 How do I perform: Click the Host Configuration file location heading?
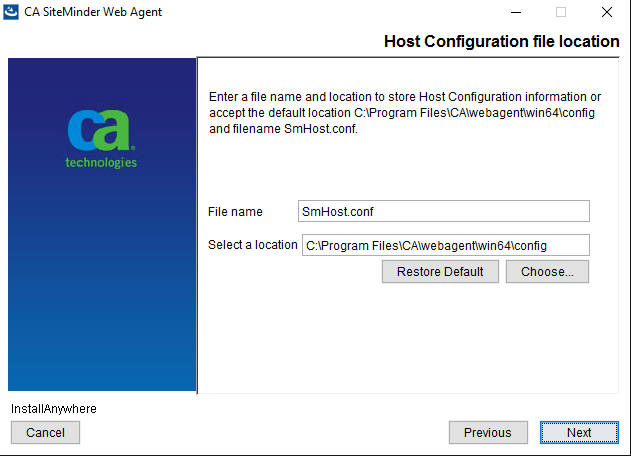click(x=502, y=41)
